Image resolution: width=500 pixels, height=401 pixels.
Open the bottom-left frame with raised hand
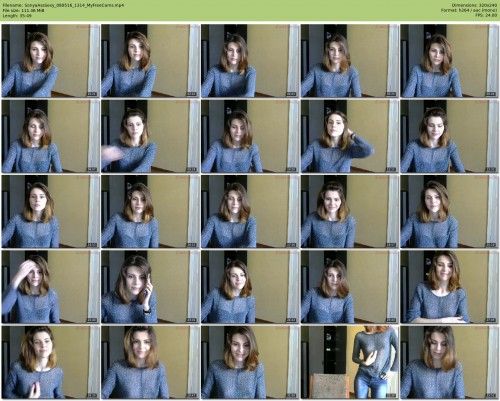pyautogui.click(x=51, y=362)
